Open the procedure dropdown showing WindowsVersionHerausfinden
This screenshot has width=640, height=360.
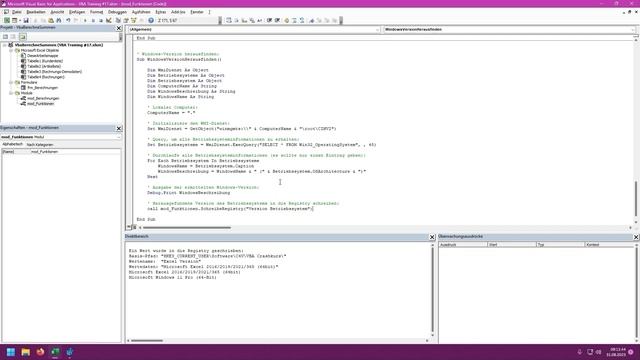pos(633,29)
